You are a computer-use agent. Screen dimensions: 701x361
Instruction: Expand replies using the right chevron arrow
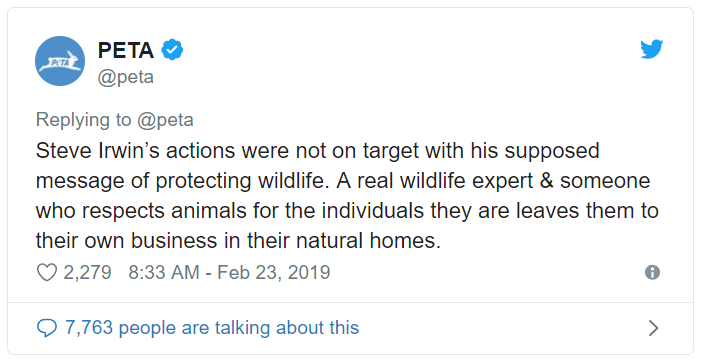tap(653, 328)
